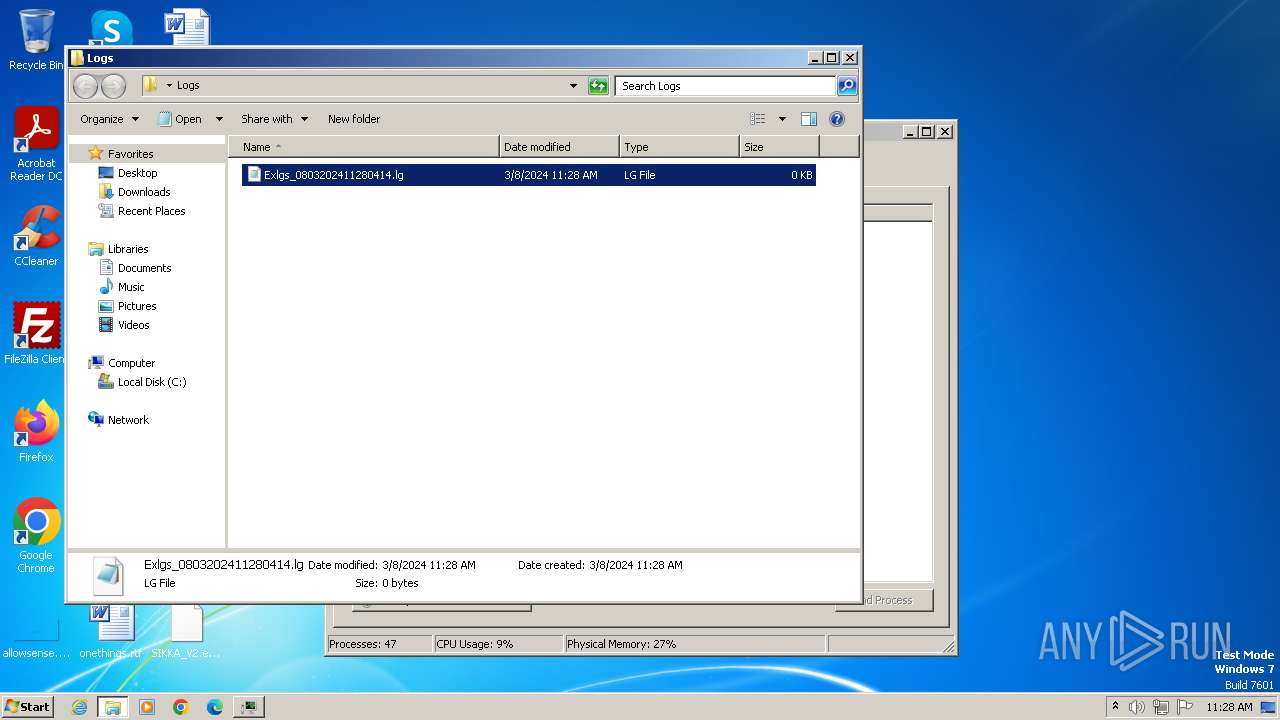This screenshot has width=1280, height=720.
Task: Click the Logs folder path in address bar
Action: coord(188,86)
